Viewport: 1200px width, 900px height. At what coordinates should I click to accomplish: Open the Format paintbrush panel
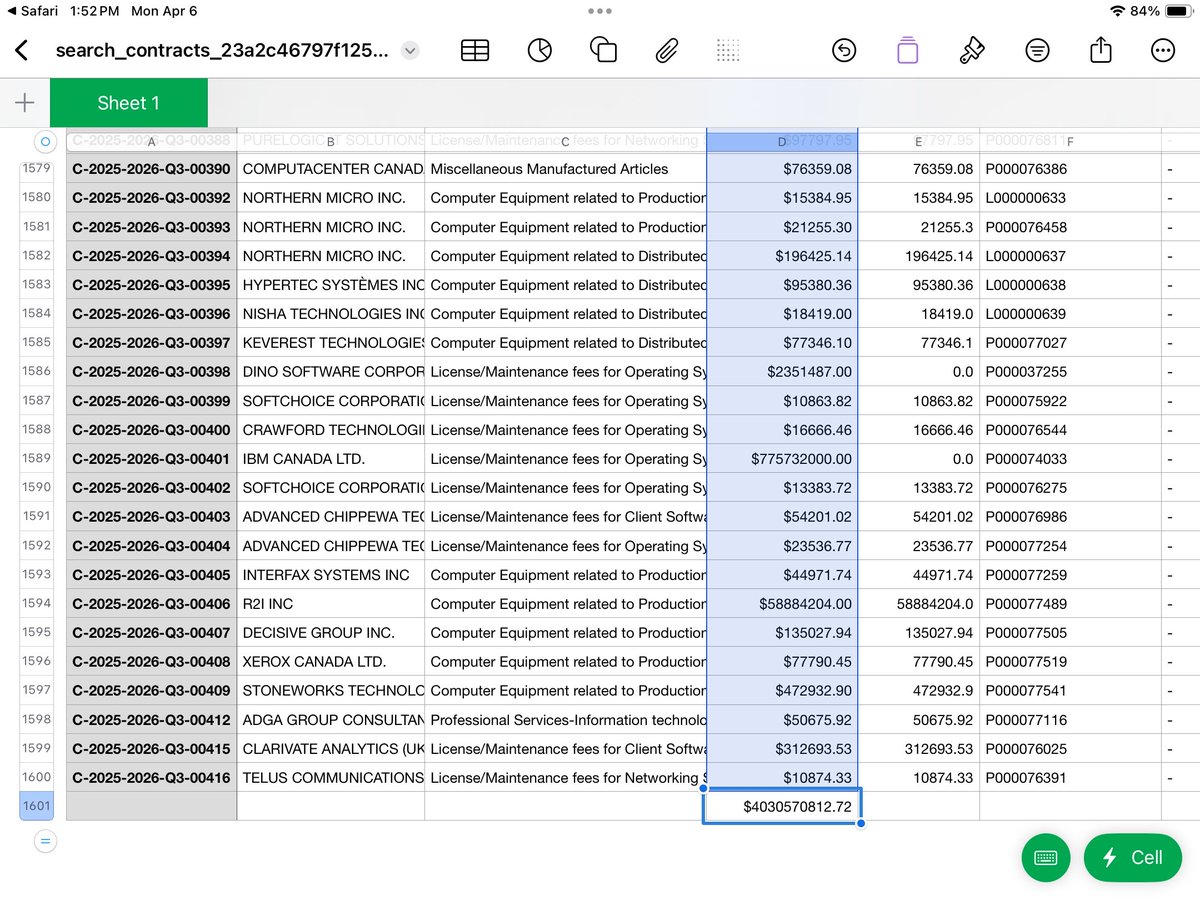tap(971, 50)
